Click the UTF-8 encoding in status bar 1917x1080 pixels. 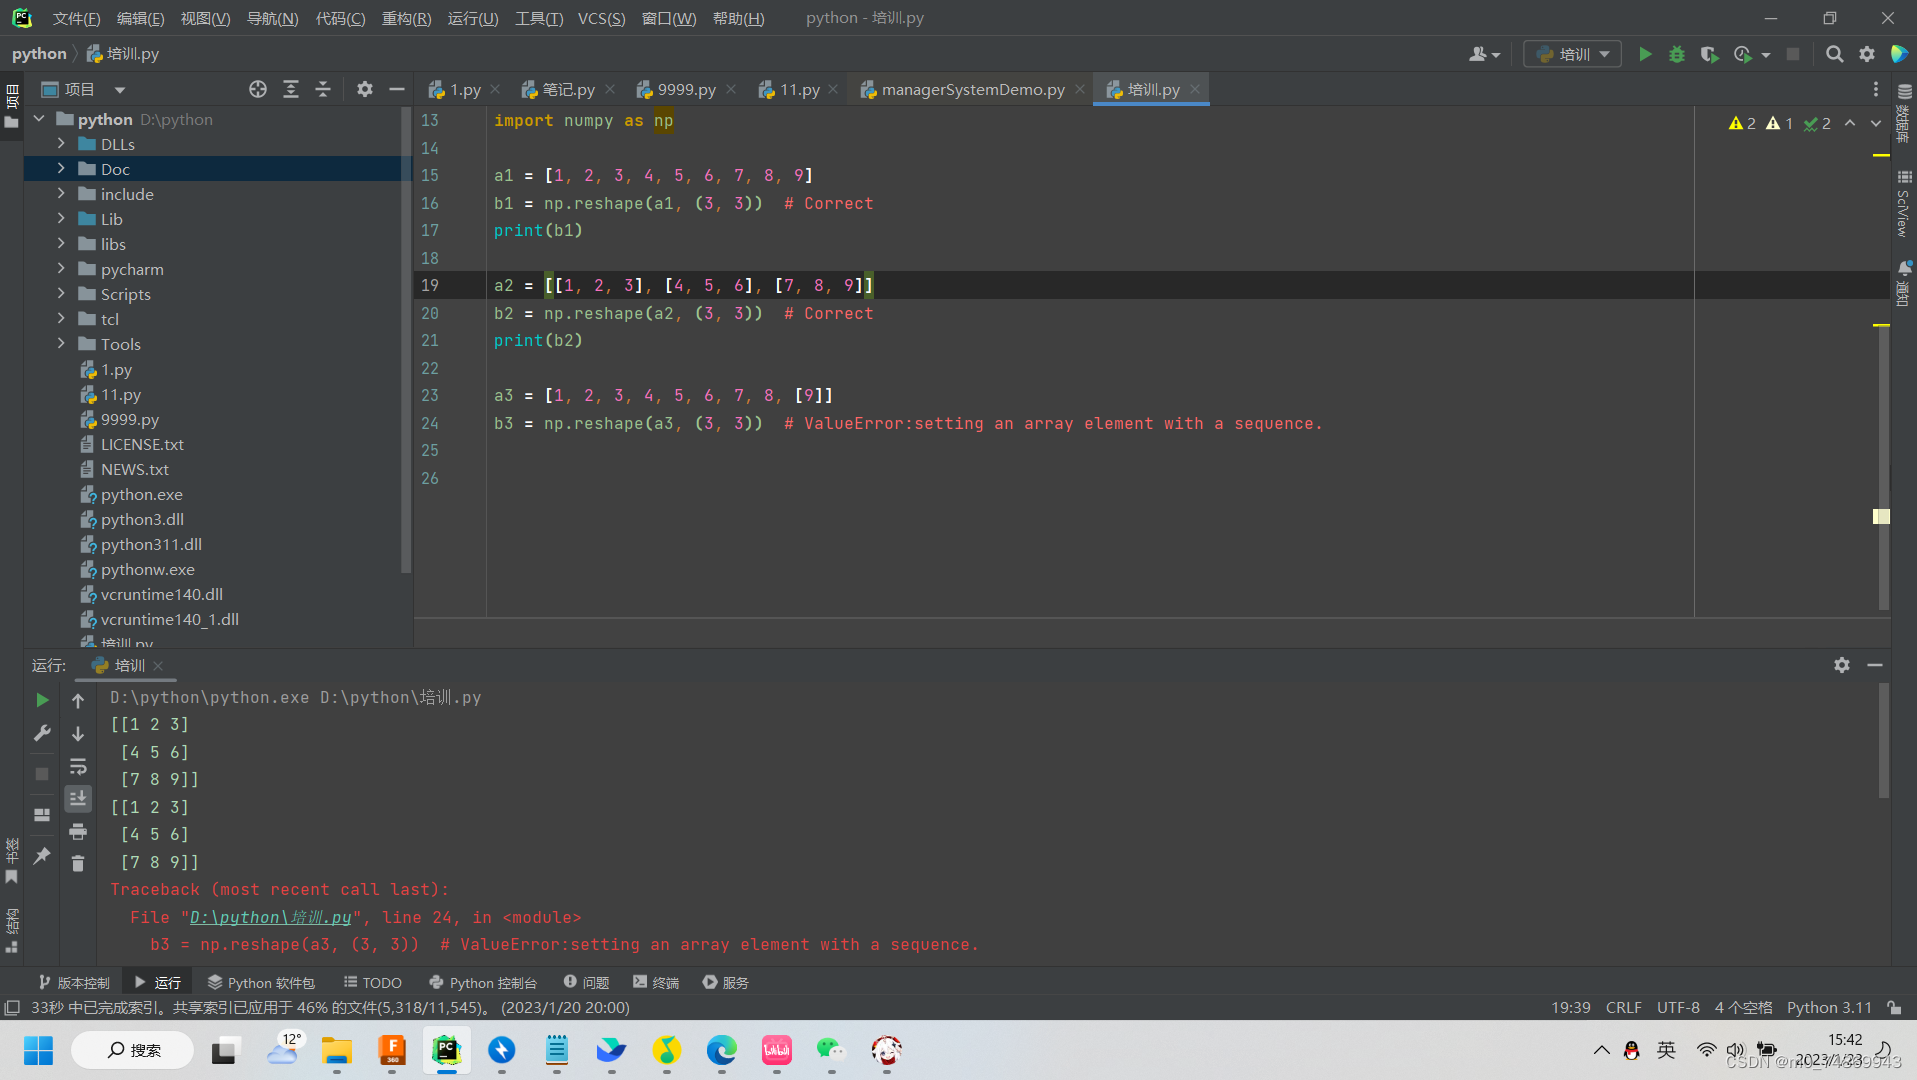[1679, 1007]
